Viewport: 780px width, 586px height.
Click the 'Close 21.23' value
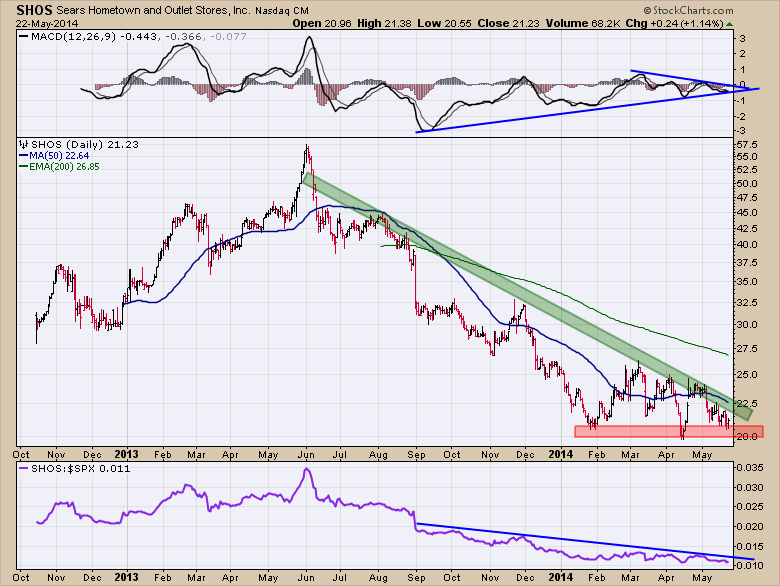pyautogui.click(x=508, y=23)
